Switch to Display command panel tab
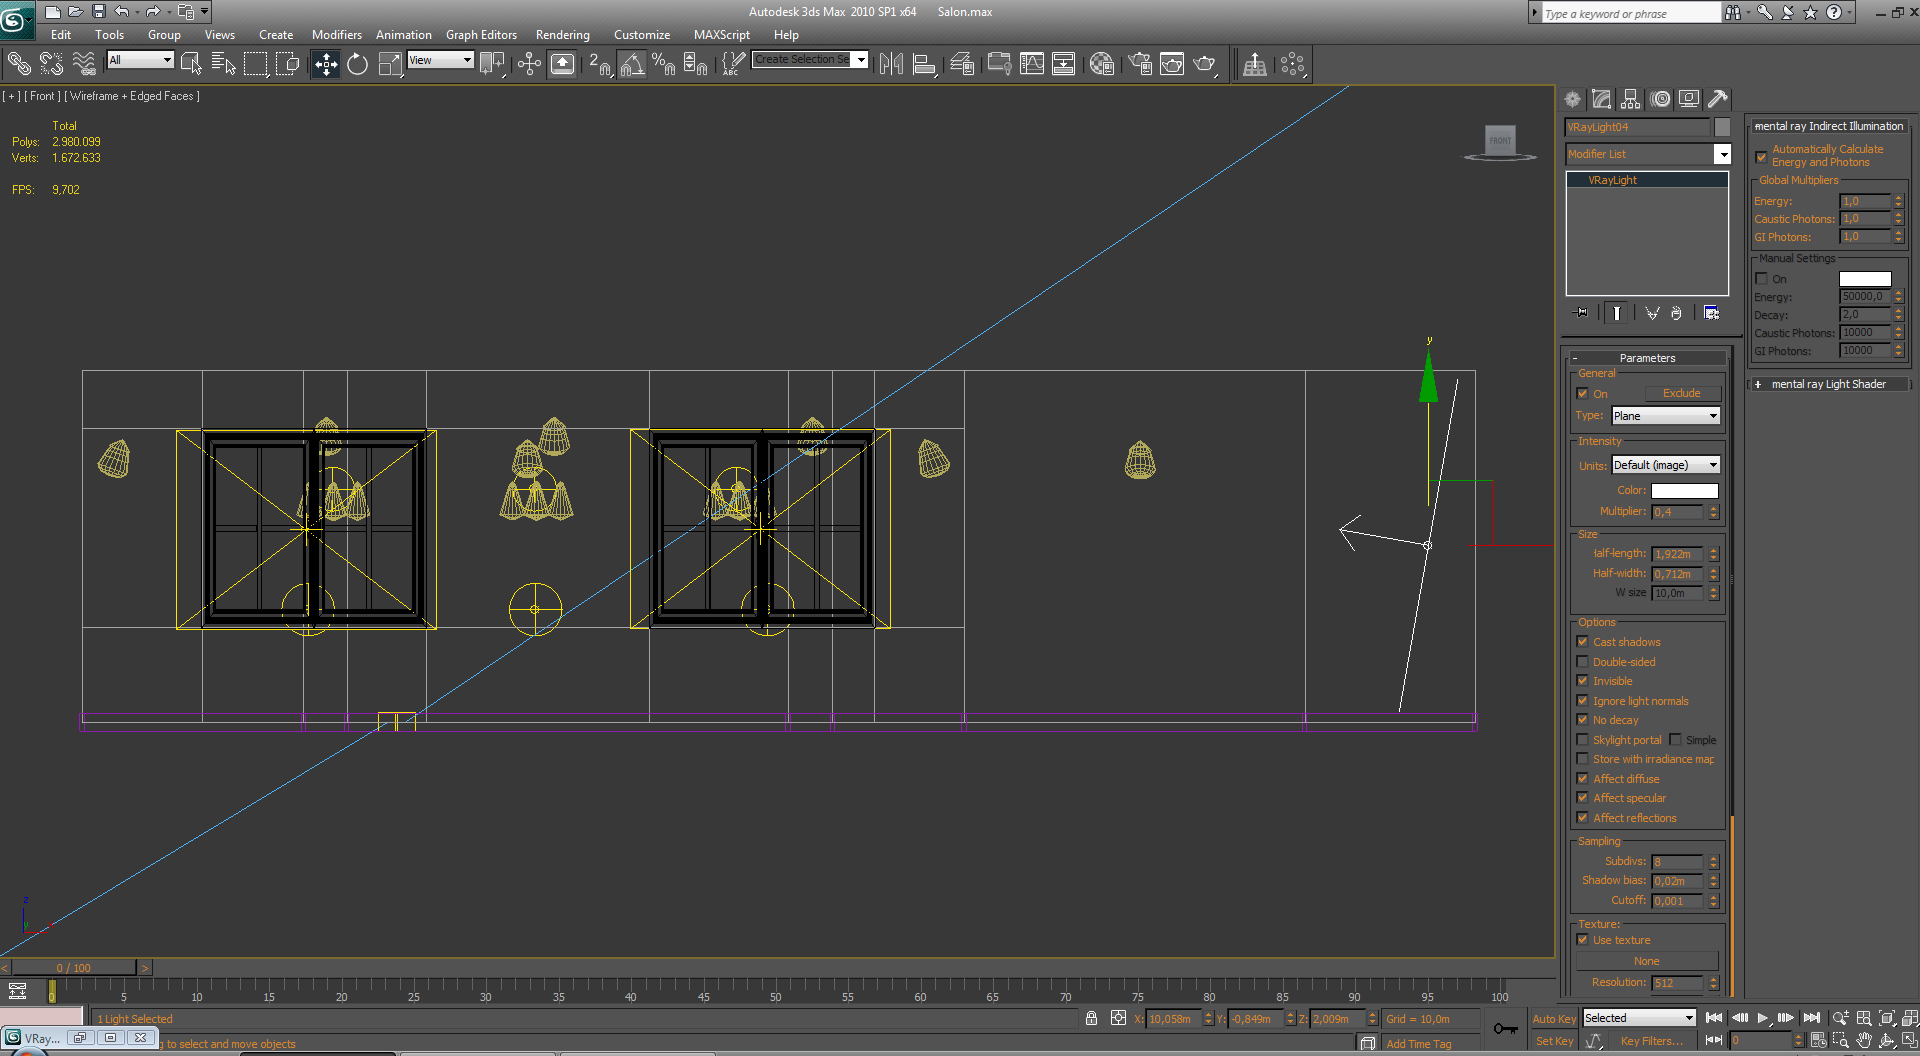The height and width of the screenshot is (1056, 1920). pyautogui.click(x=1689, y=99)
